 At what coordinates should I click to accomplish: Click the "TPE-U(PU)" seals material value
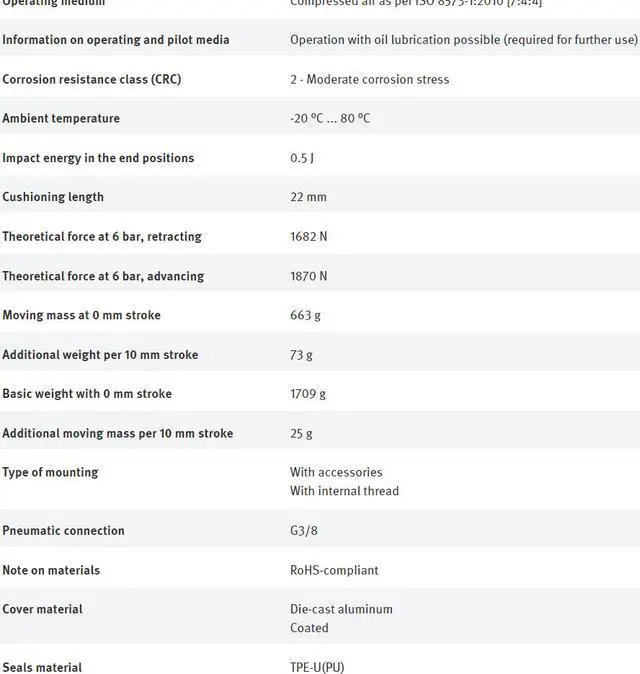pos(317,667)
